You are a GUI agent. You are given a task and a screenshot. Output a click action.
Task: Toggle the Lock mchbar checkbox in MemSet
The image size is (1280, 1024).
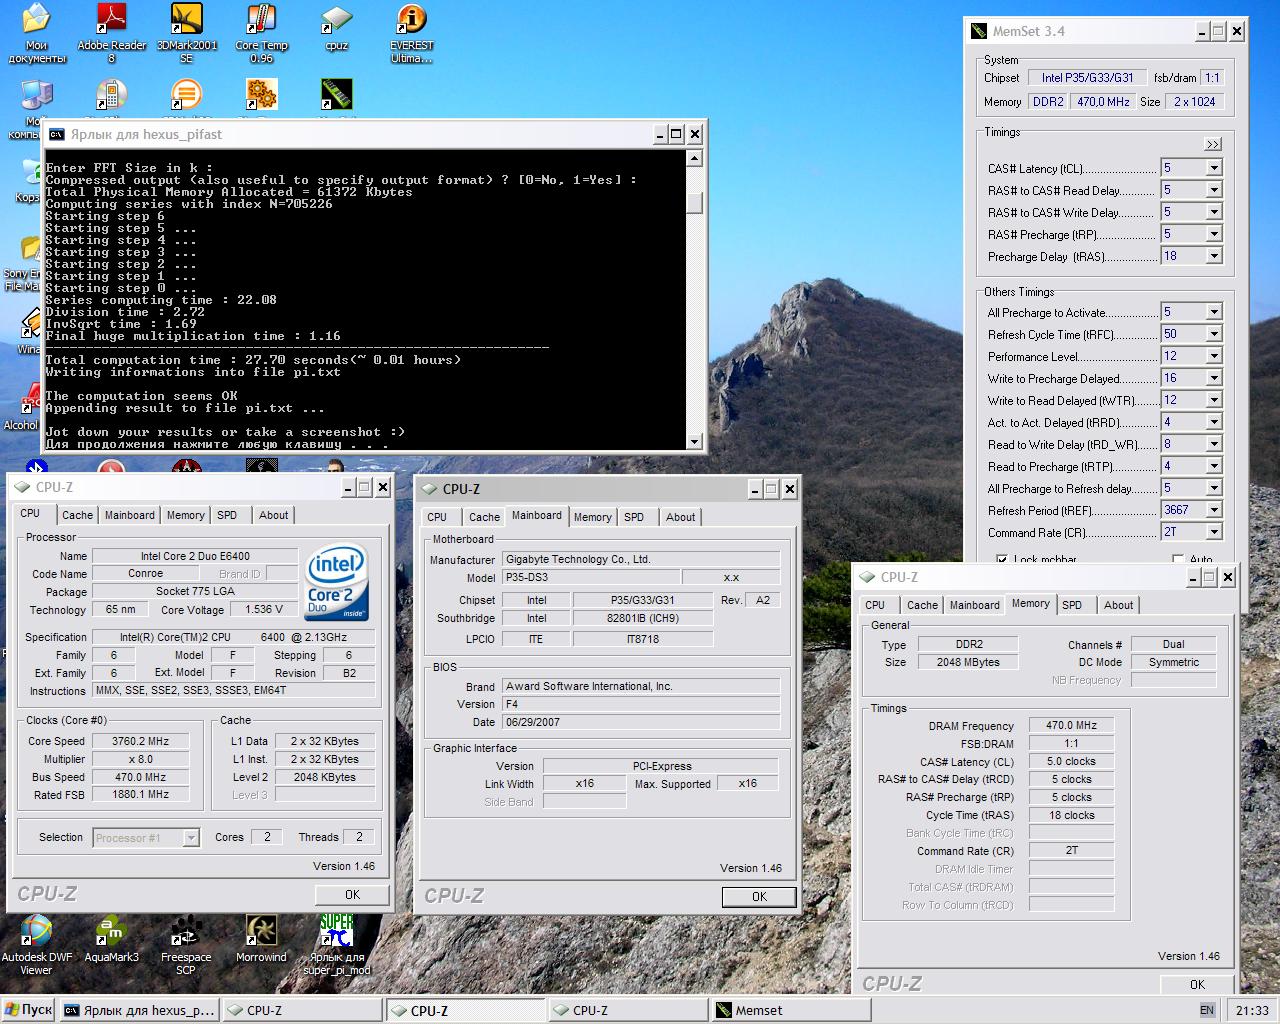tap(1002, 559)
